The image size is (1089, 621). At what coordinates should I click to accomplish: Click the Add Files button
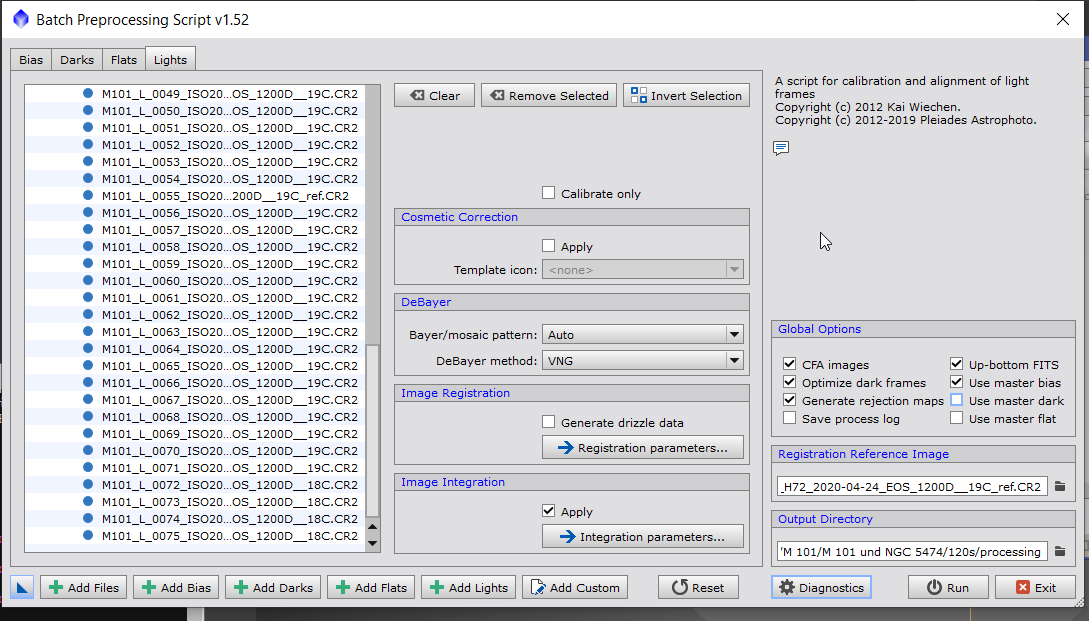click(83, 588)
